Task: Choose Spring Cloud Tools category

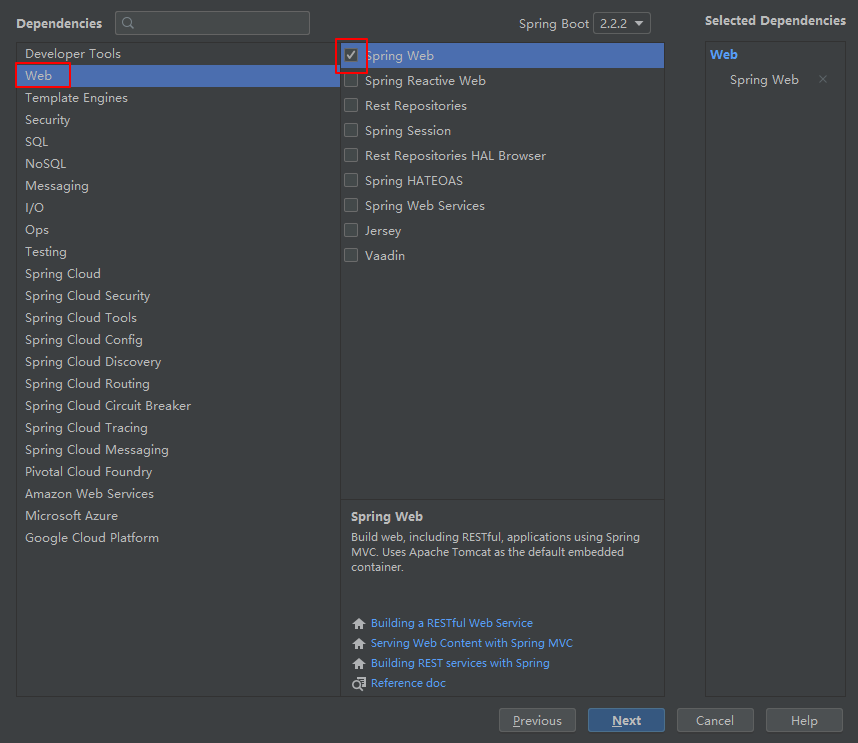Action: point(178,317)
